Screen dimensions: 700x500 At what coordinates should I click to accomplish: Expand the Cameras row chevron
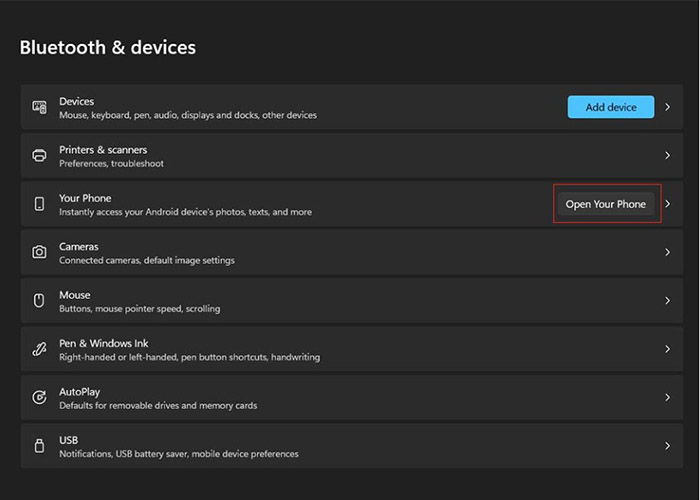click(667, 252)
